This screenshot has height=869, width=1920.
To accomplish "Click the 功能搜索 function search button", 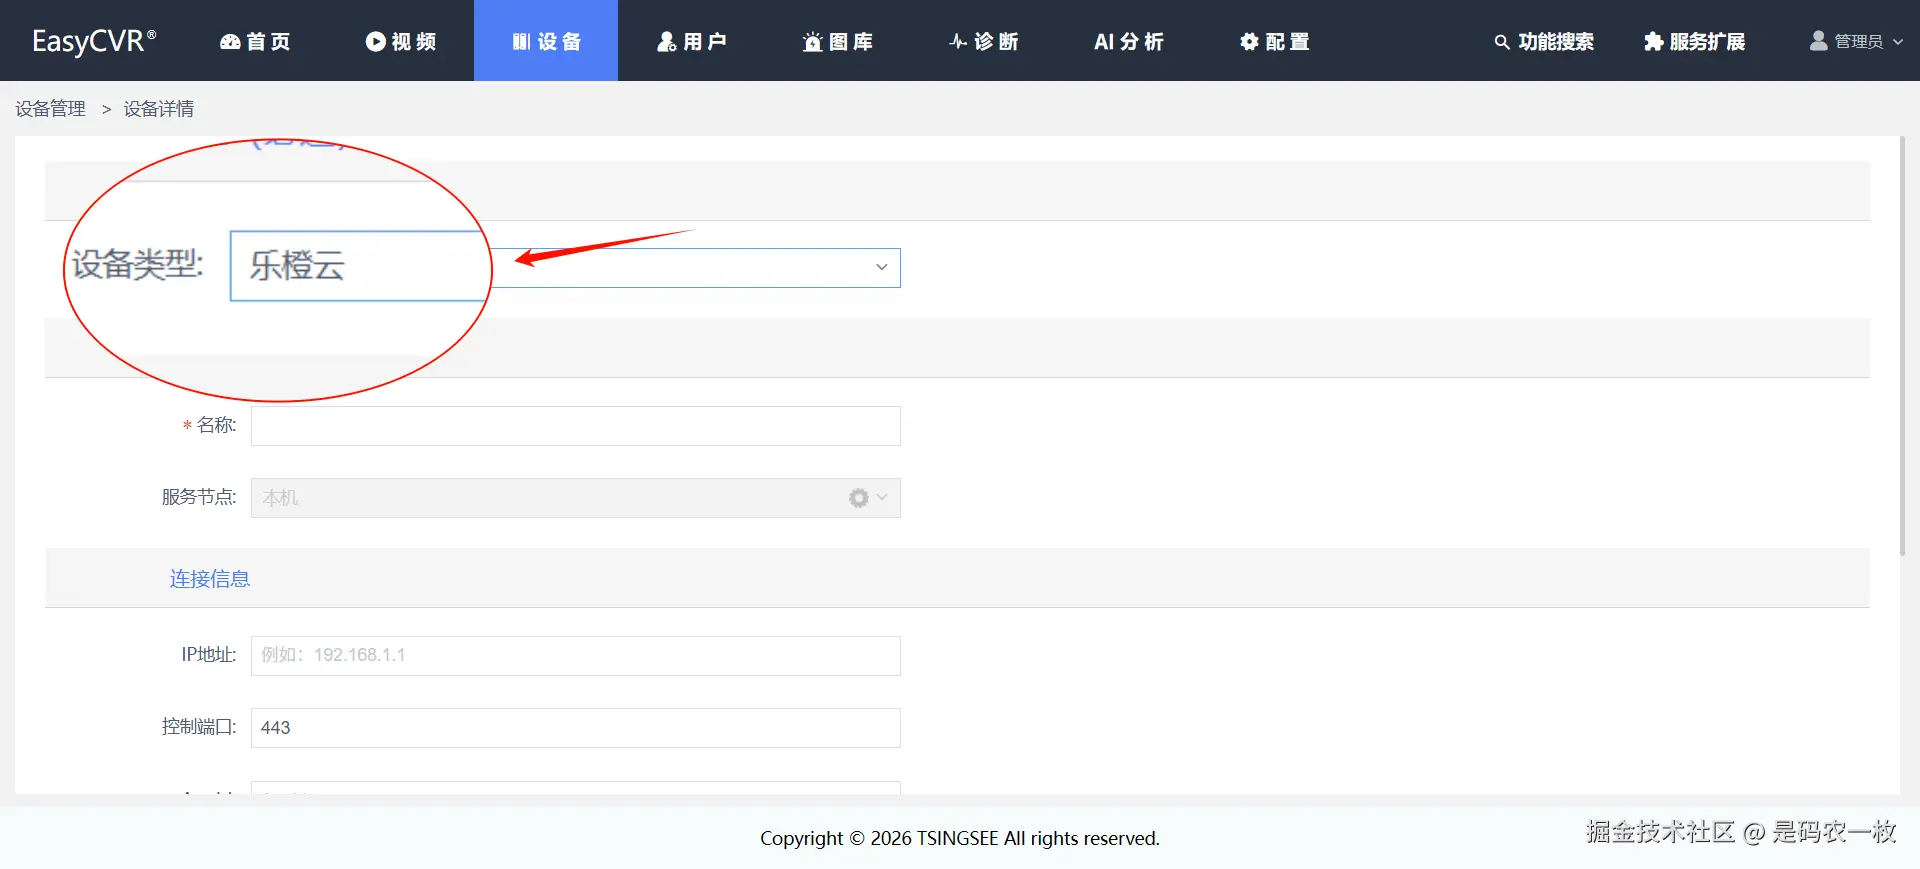I will tap(1545, 41).
